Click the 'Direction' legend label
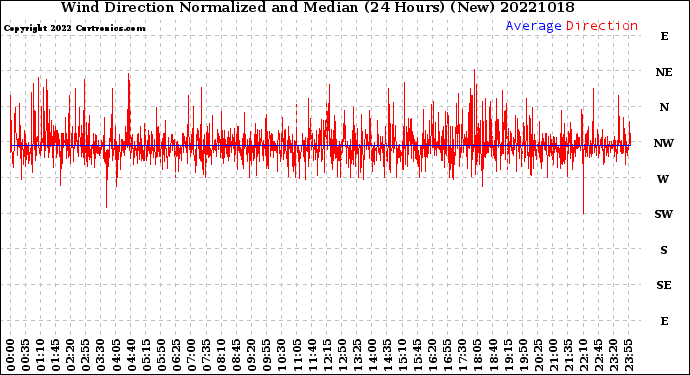 pyautogui.click(x=602, y=26)
